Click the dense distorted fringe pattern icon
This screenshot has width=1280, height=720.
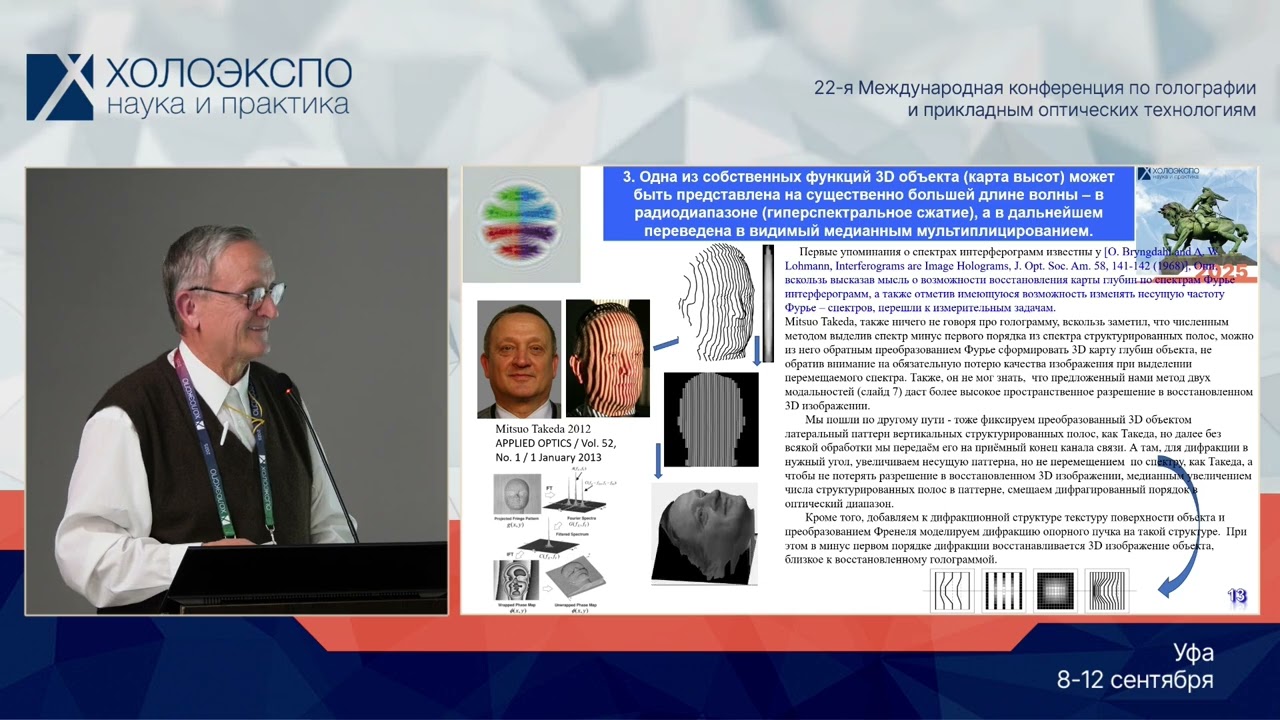coord(1107,590)
